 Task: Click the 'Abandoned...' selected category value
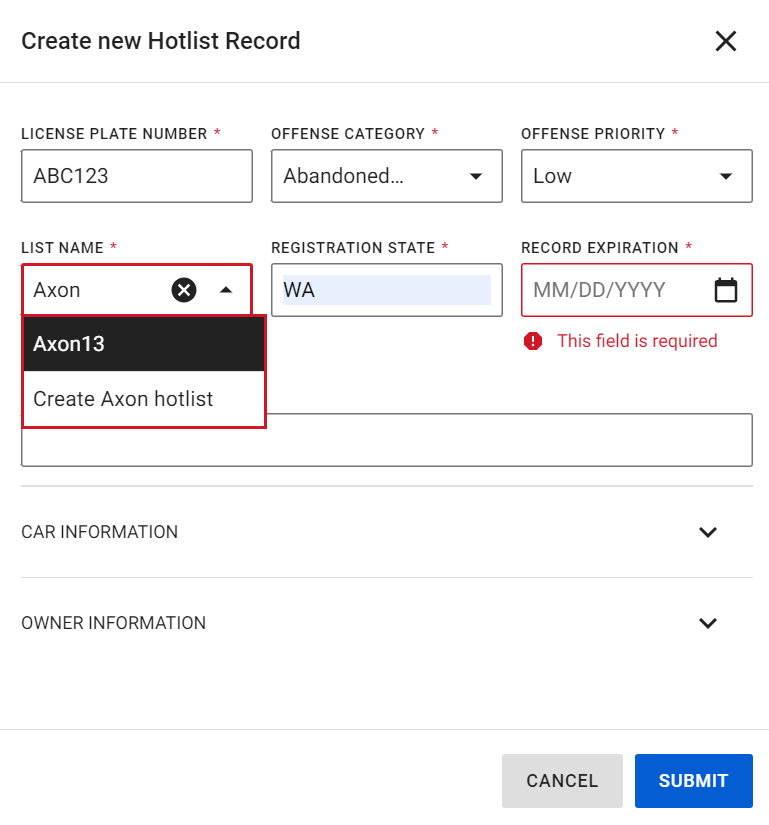pos(345,177)
